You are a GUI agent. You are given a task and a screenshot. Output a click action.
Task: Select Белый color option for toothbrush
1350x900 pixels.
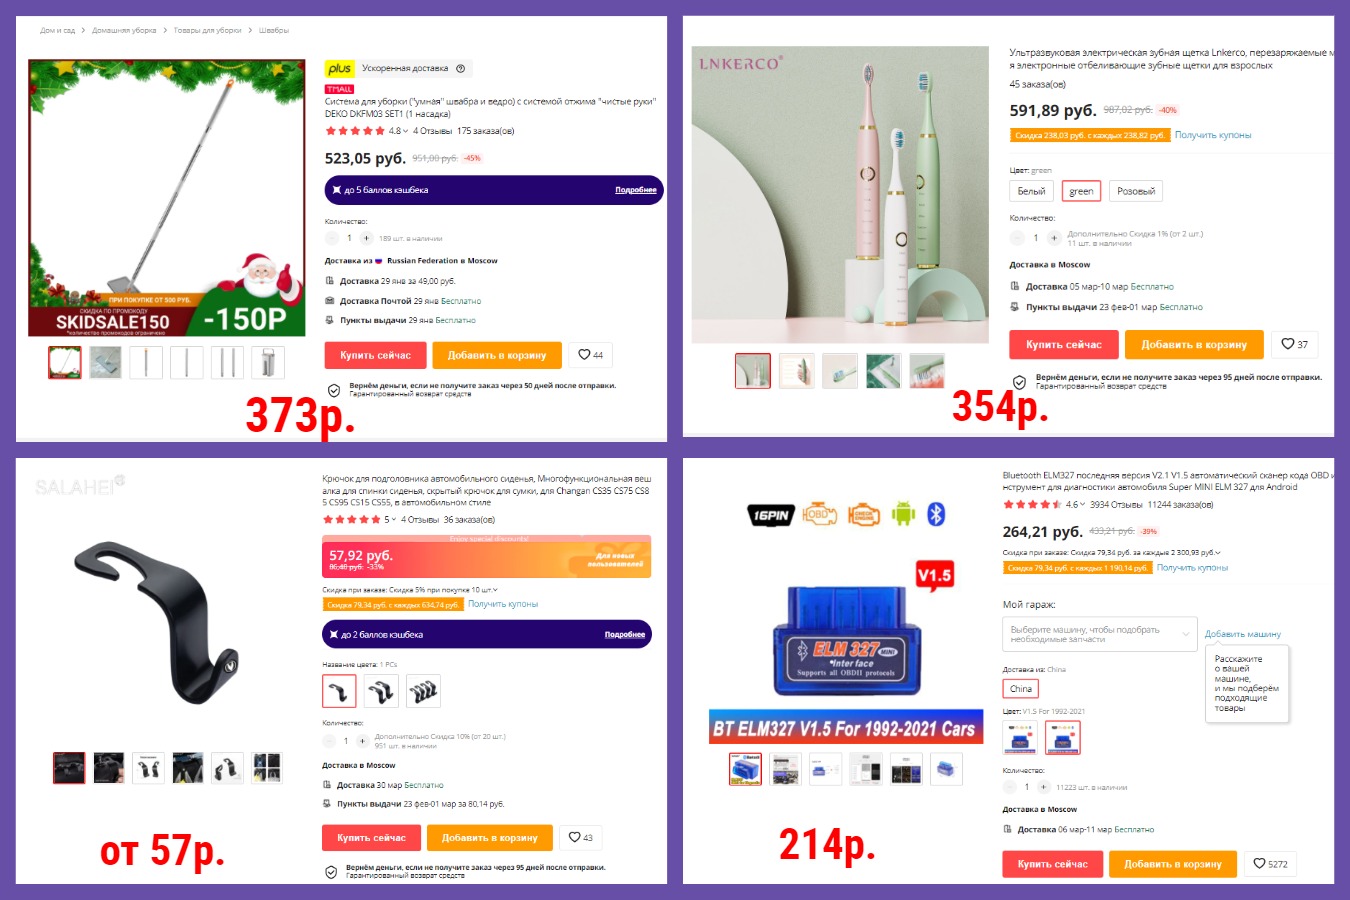1031,191
